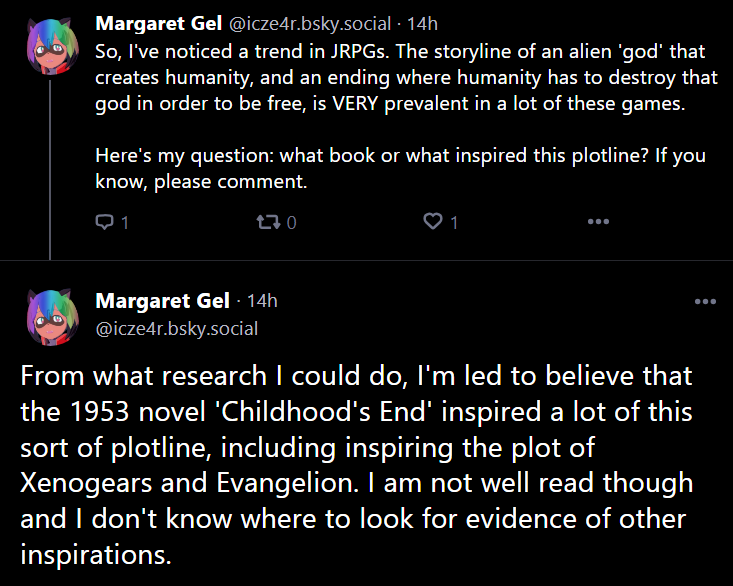This screenshot has width=733, height=586.
Task: Open the Margaret Gel name on second post
Action: [x=162, y=301]
